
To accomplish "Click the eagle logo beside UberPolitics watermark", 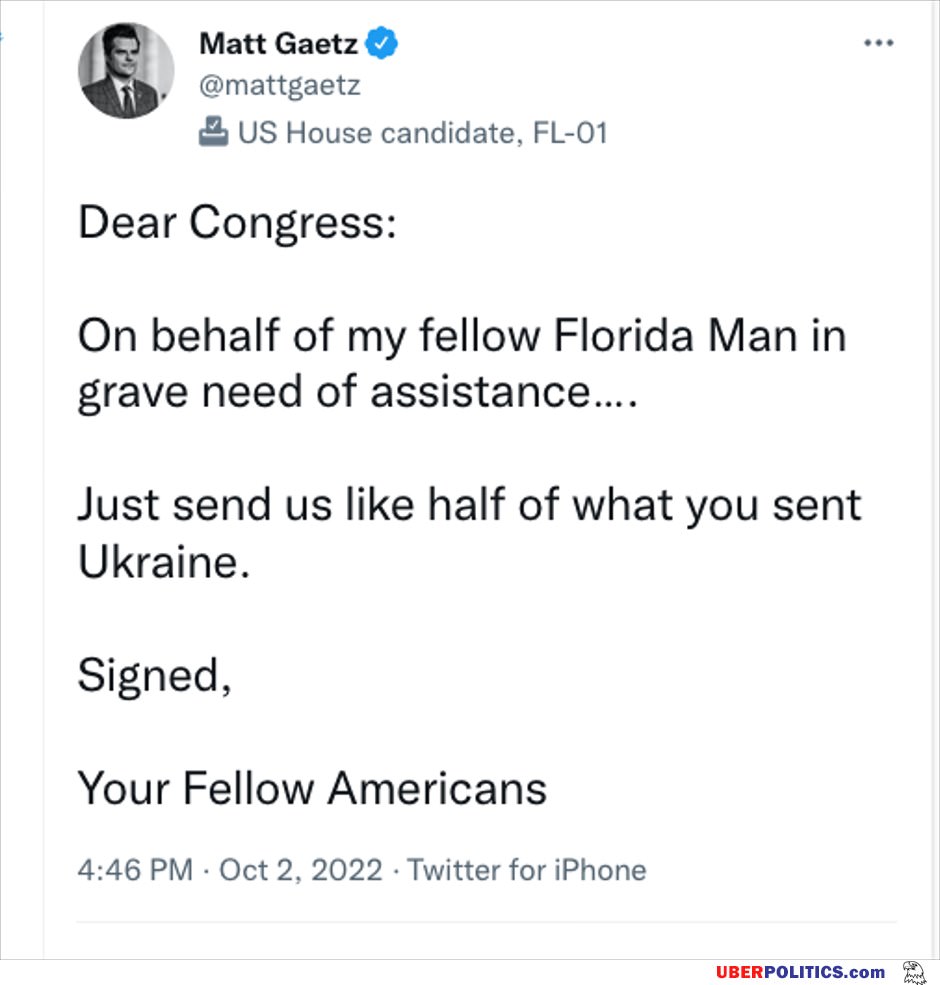I will (x=914, y=971).
